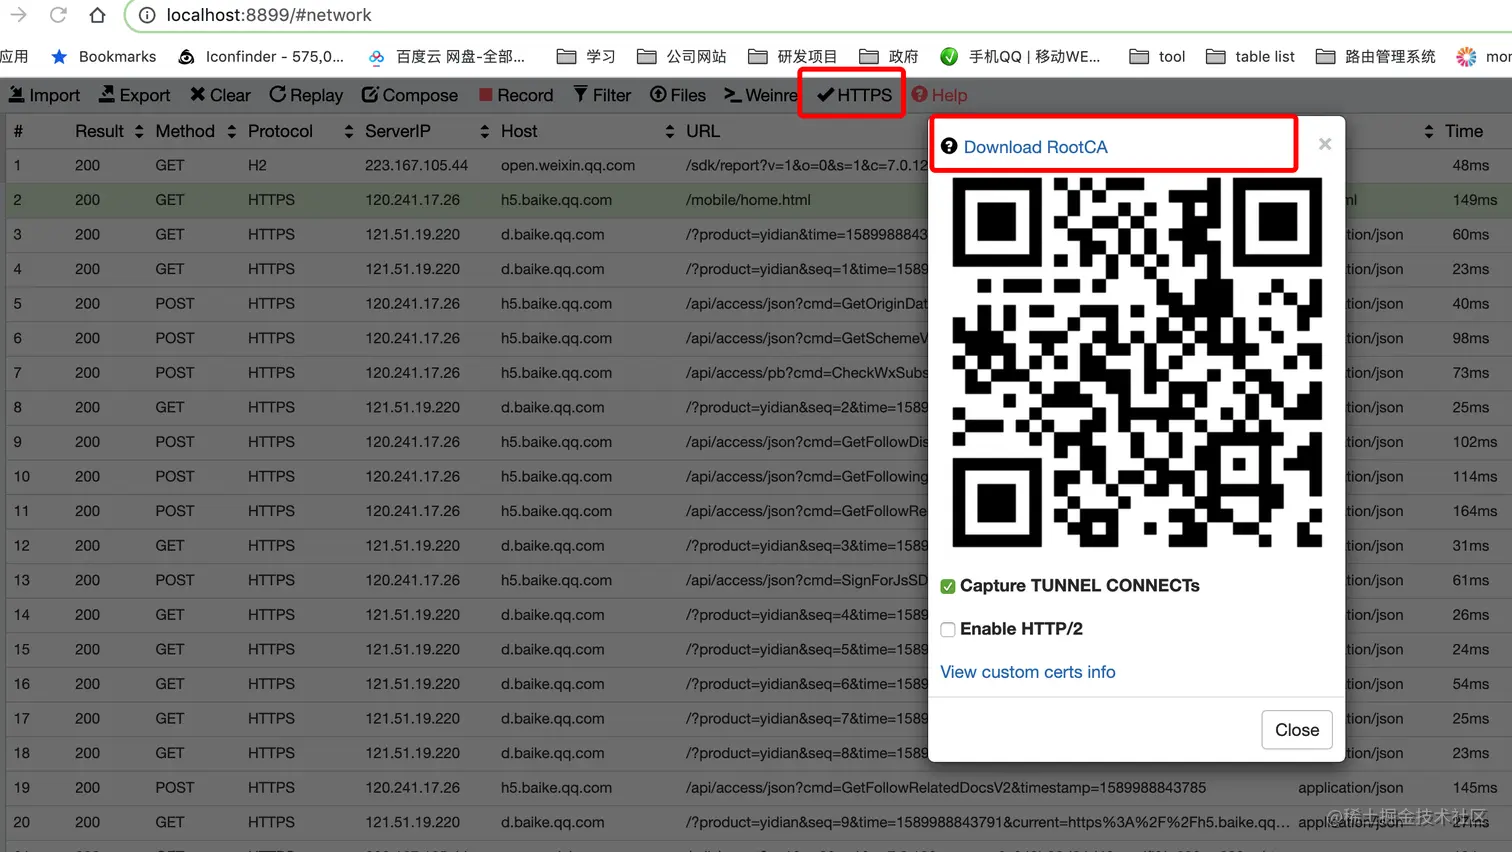Screen dimensions: 1512x852
Task: Dismiss the HTTPS dialog with the X
Action: click(1325, 144)
